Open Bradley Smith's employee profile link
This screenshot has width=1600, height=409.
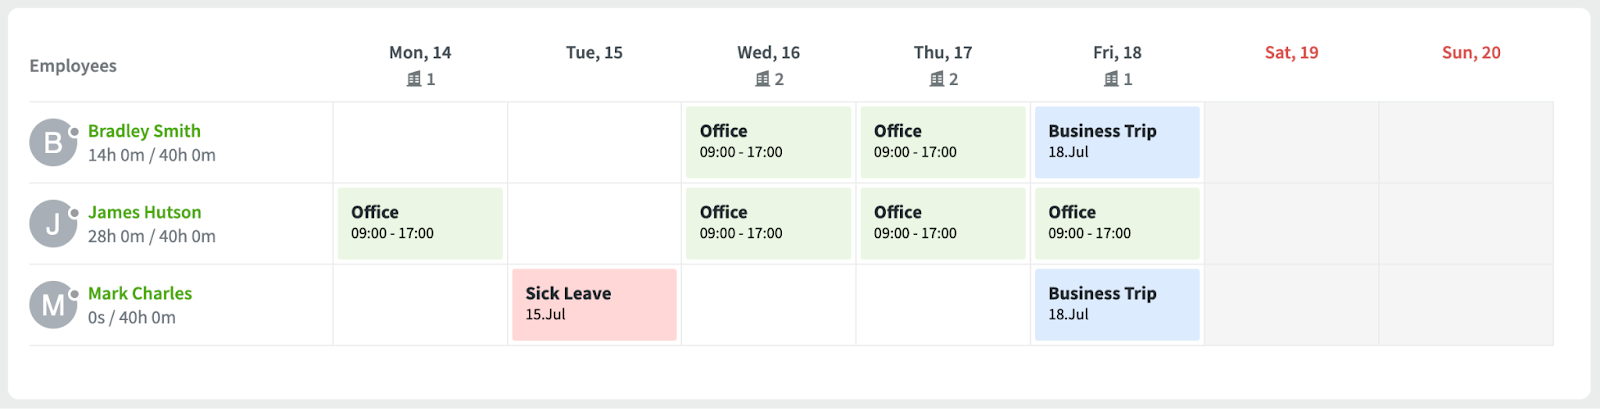[144, 131]
